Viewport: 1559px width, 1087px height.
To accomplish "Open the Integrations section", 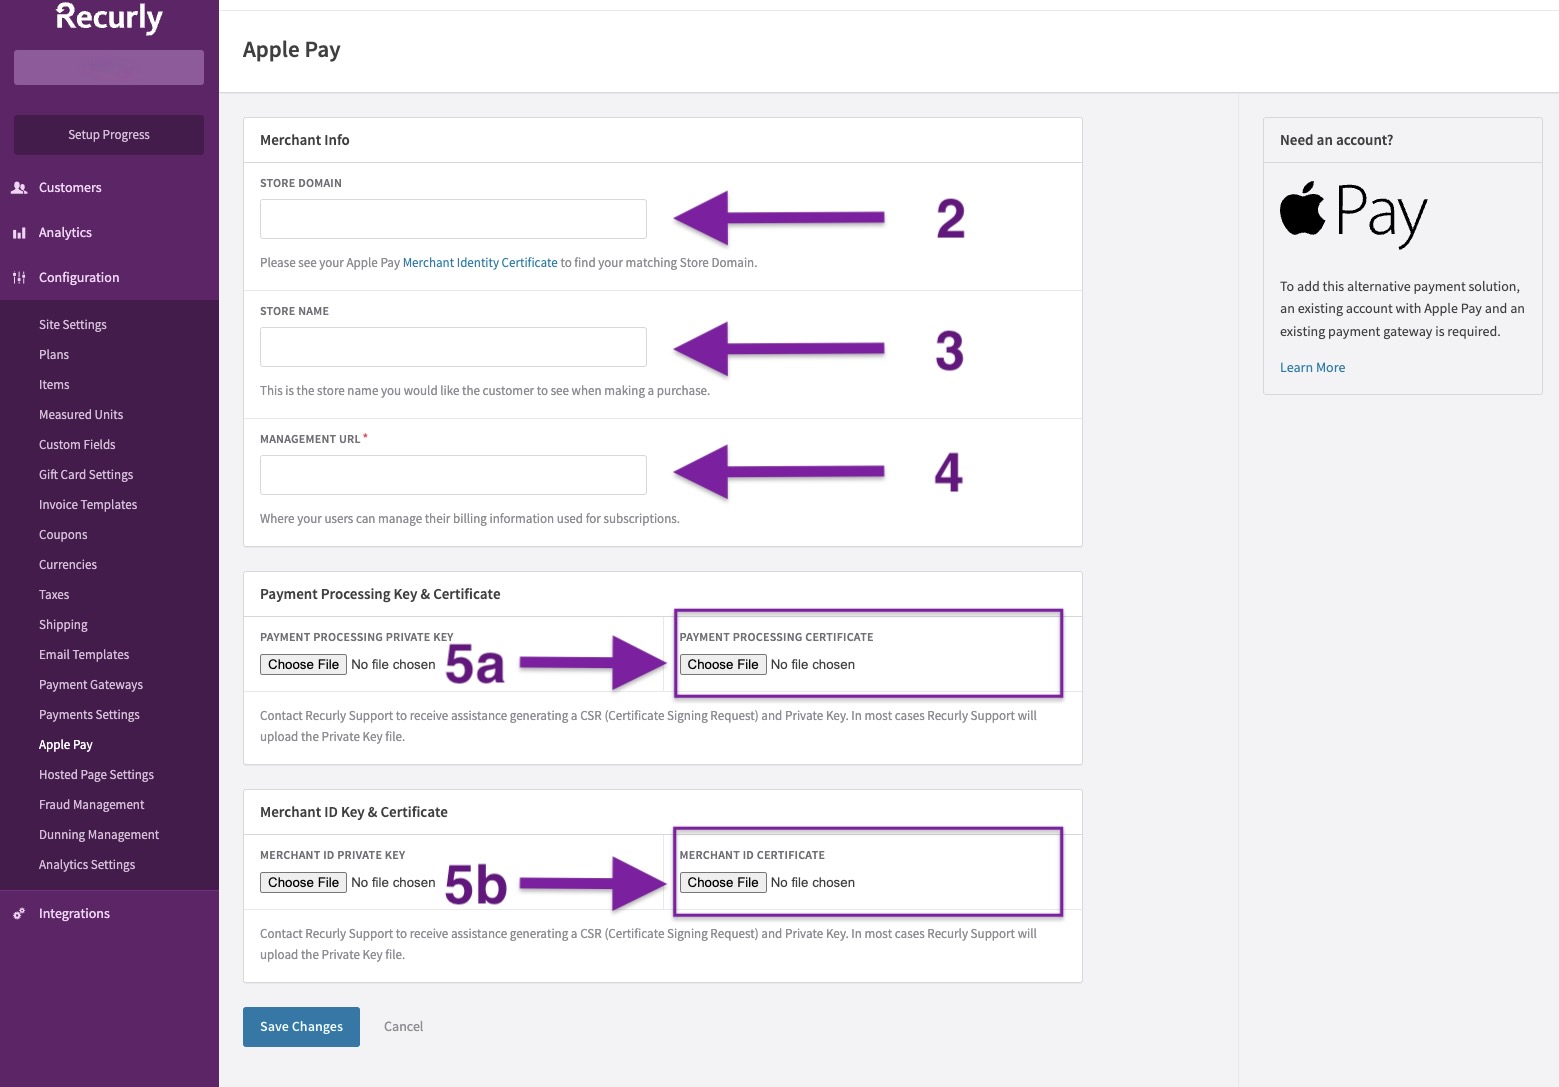I will click(x=74, y=914).
